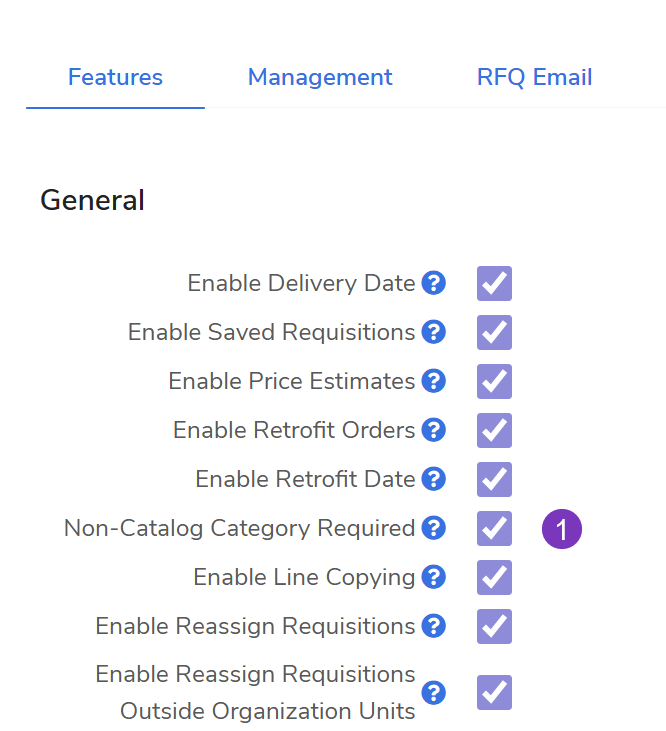Select the Features tab
This screenshot has width=666, height=731.
coord(115,77)
